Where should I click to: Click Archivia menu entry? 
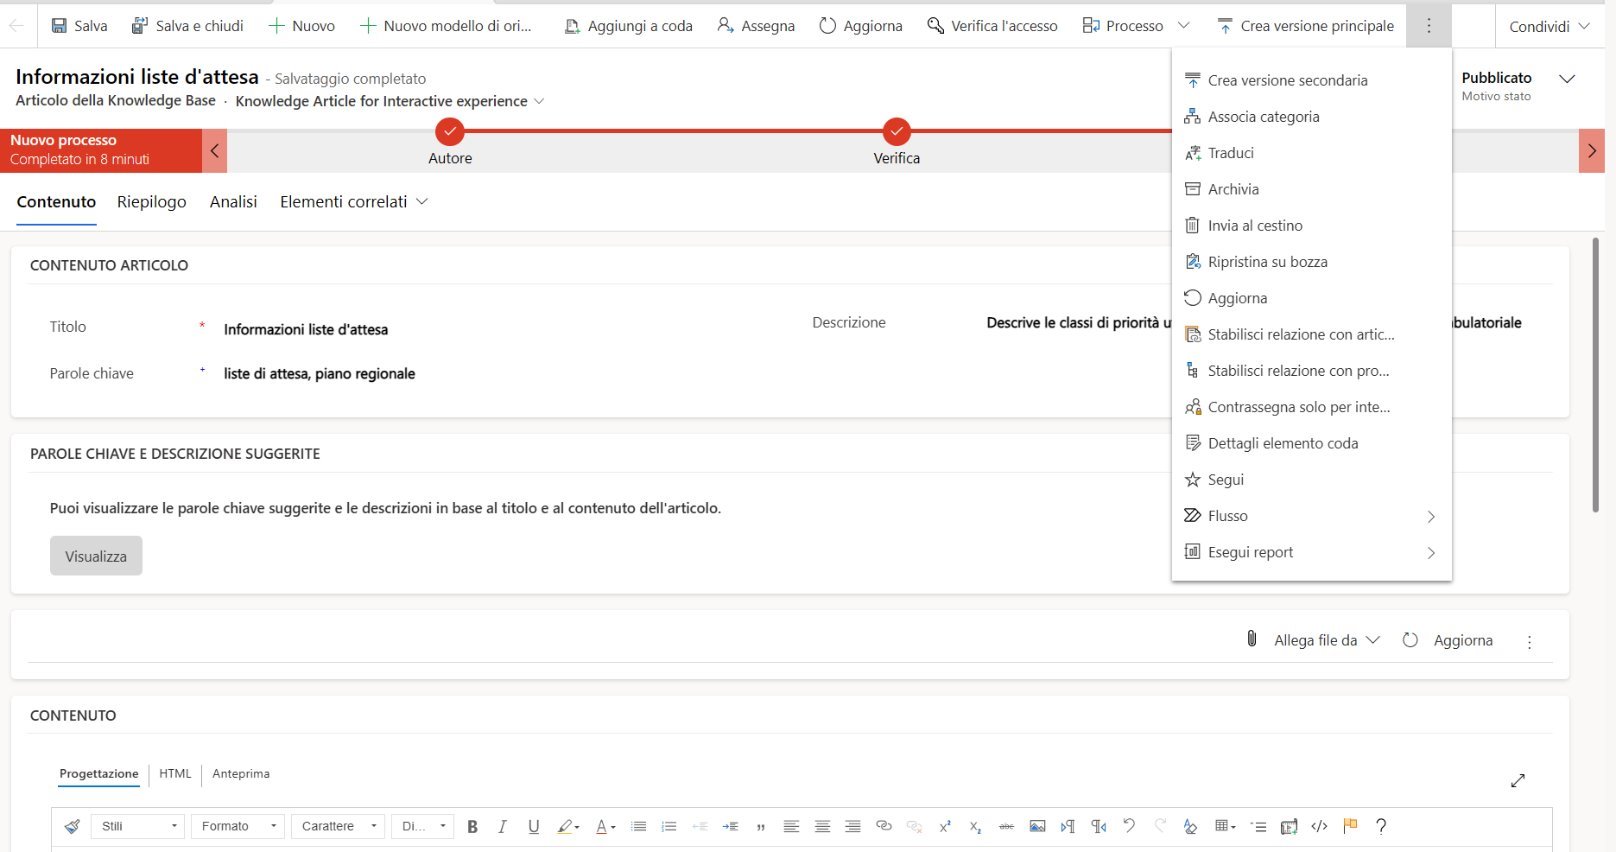[1311, 189]
